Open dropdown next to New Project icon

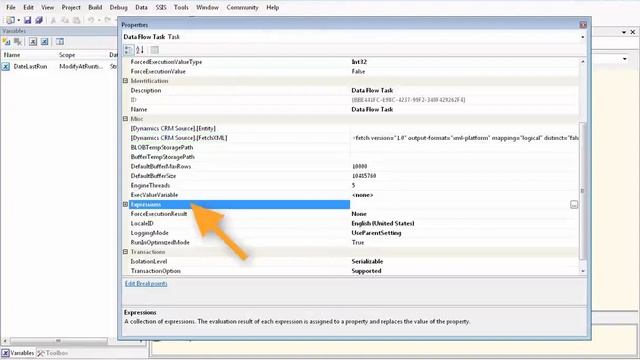click(x=19, y=20)
